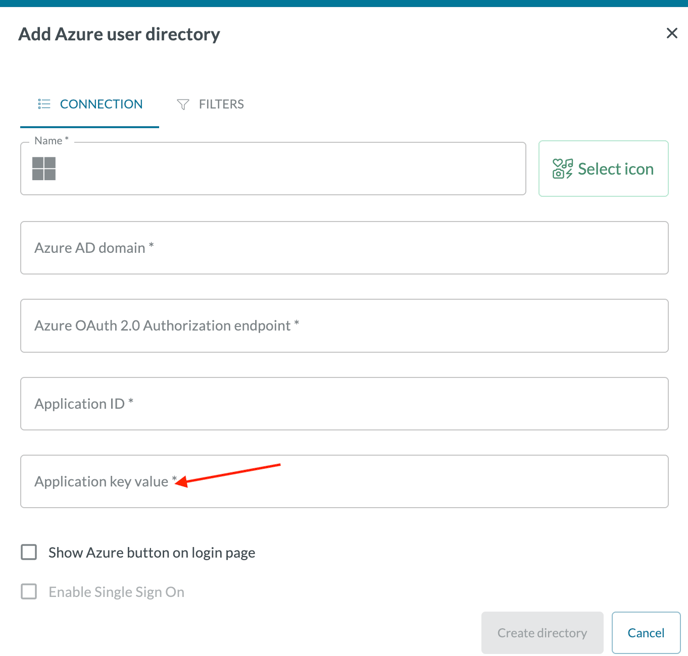Screen dimensions: 688x656
Task: Click the funnel icon beside Filters
Action: point(183,104)
